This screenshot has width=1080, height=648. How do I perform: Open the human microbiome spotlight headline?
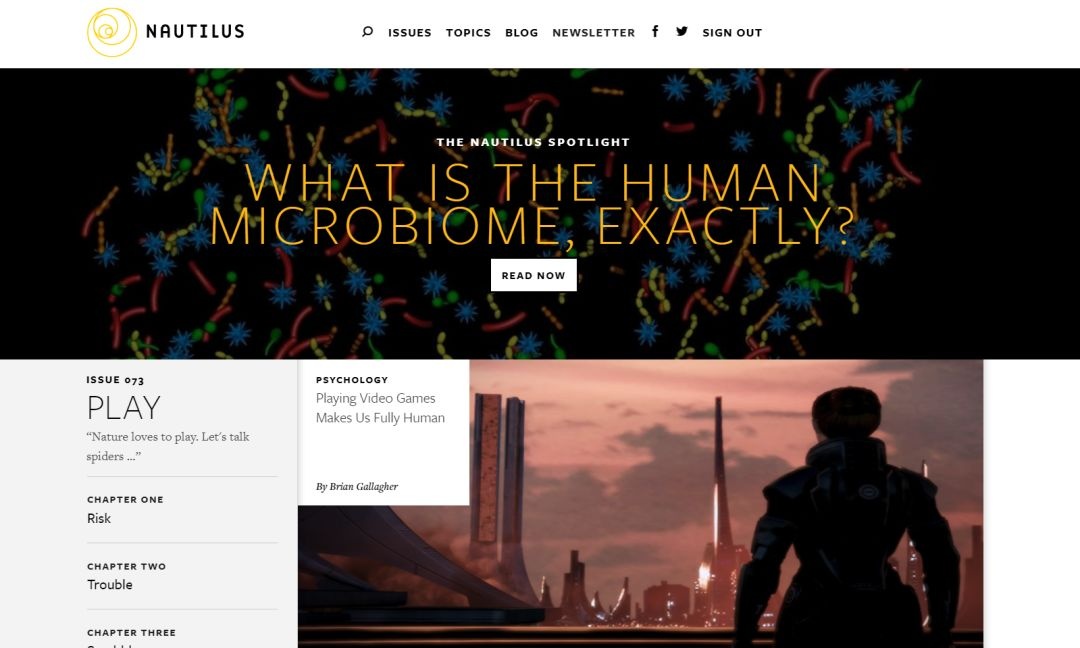pyautogui.click(x=532, y=204)
